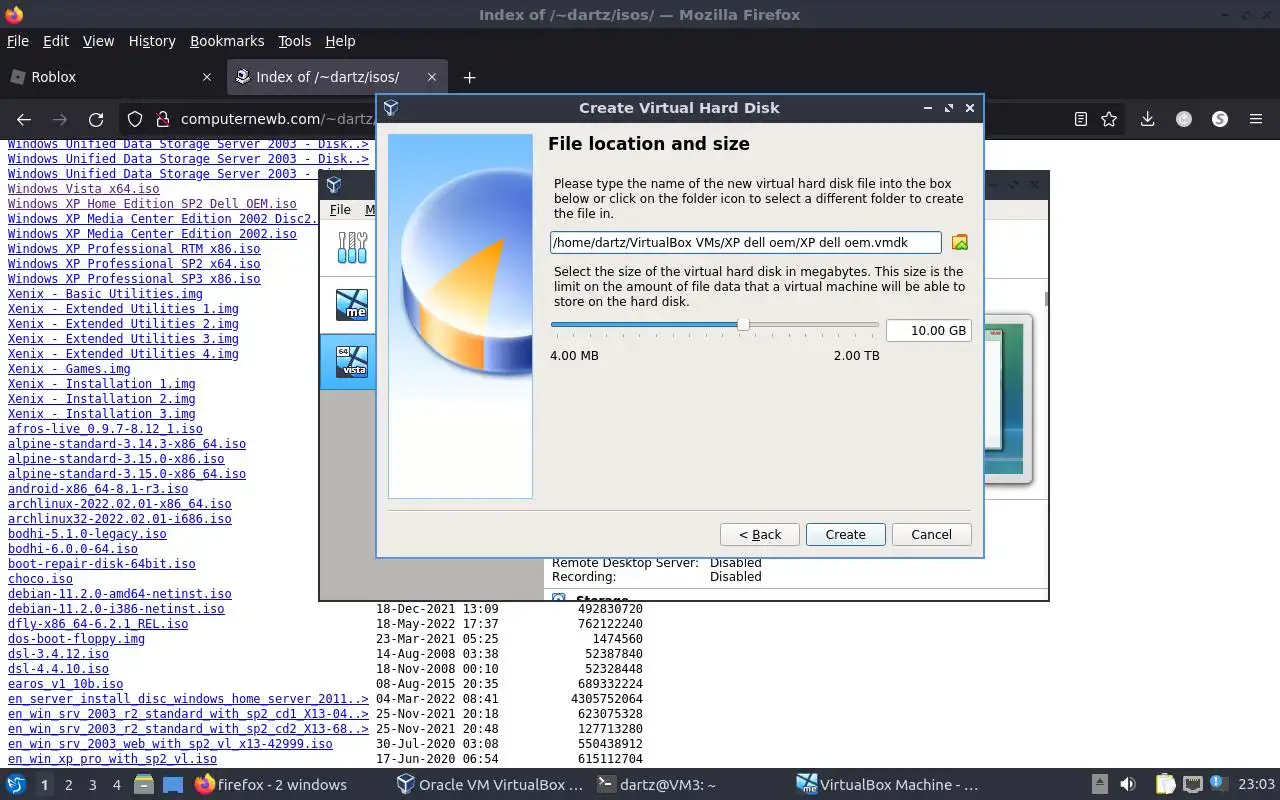Open Xenix - Games.img link

[x=69, y=369]
